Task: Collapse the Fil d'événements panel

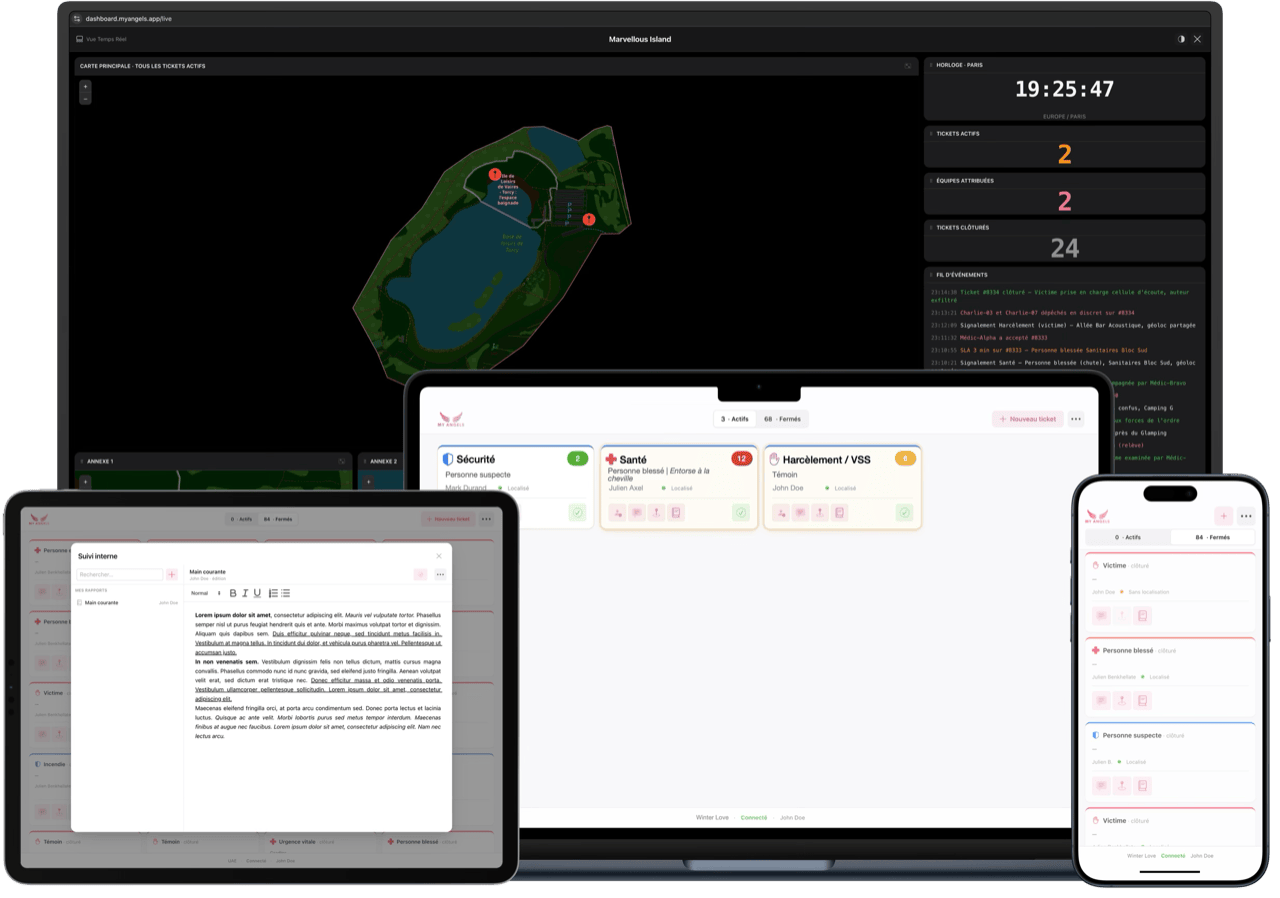Action: tap(931, 275)
